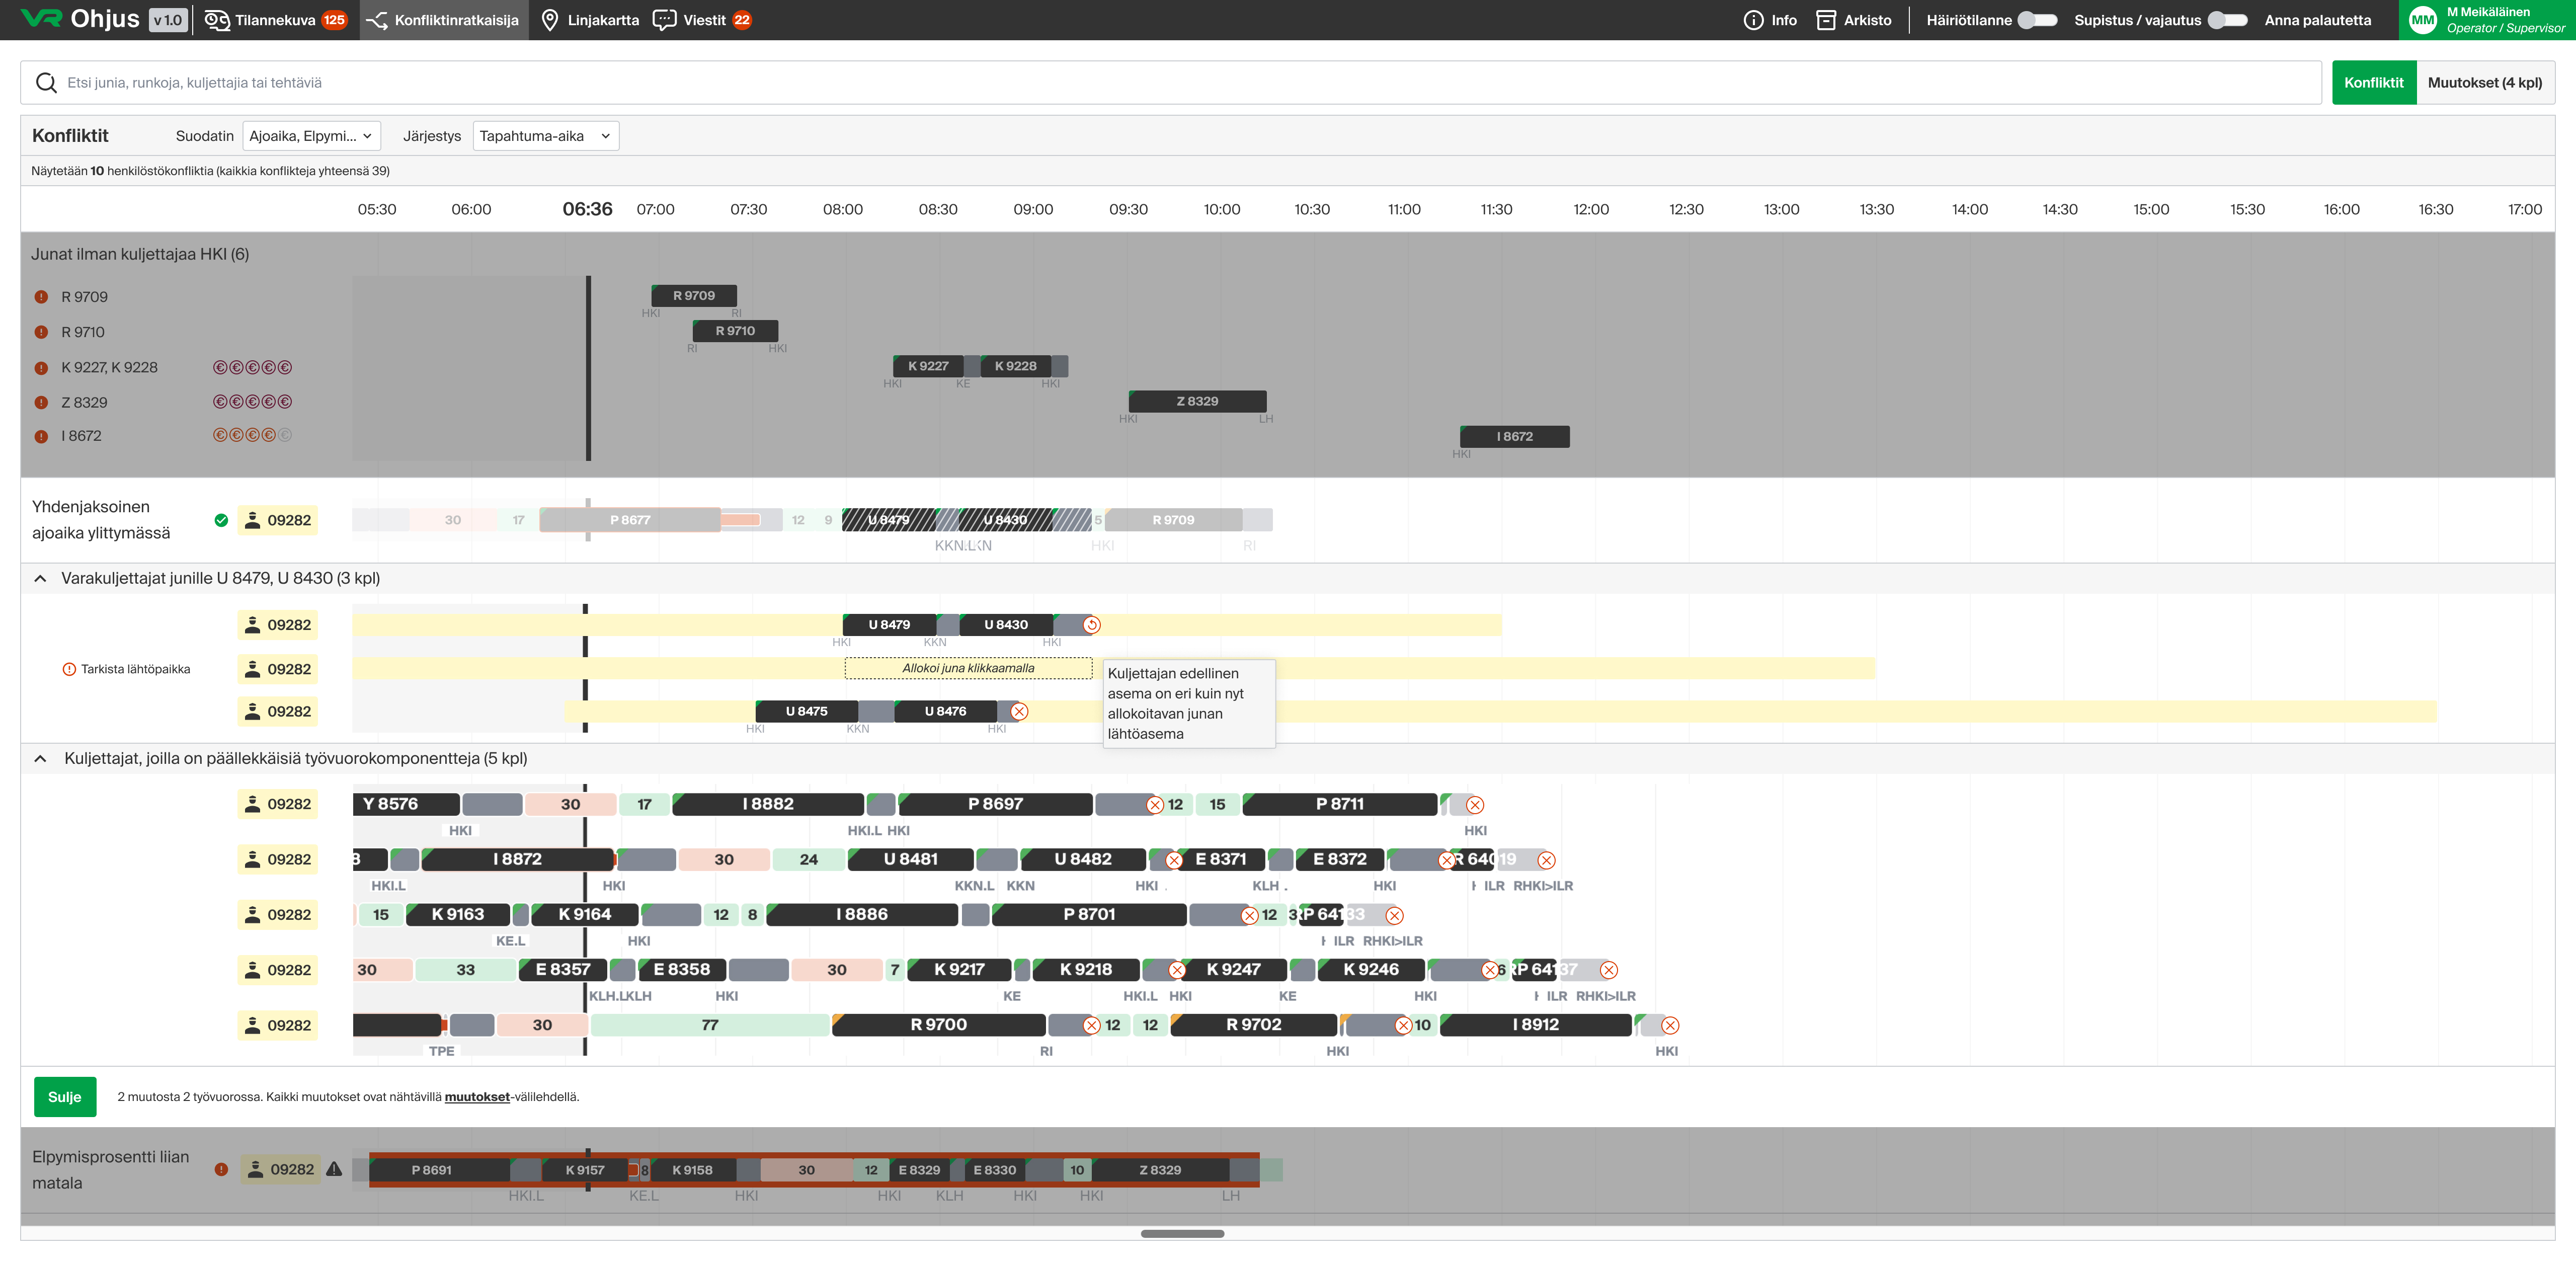Screen dimensions: 2576x1261
Task: Click red X after R 9700 block
Action: [x=1092, y=1025]
